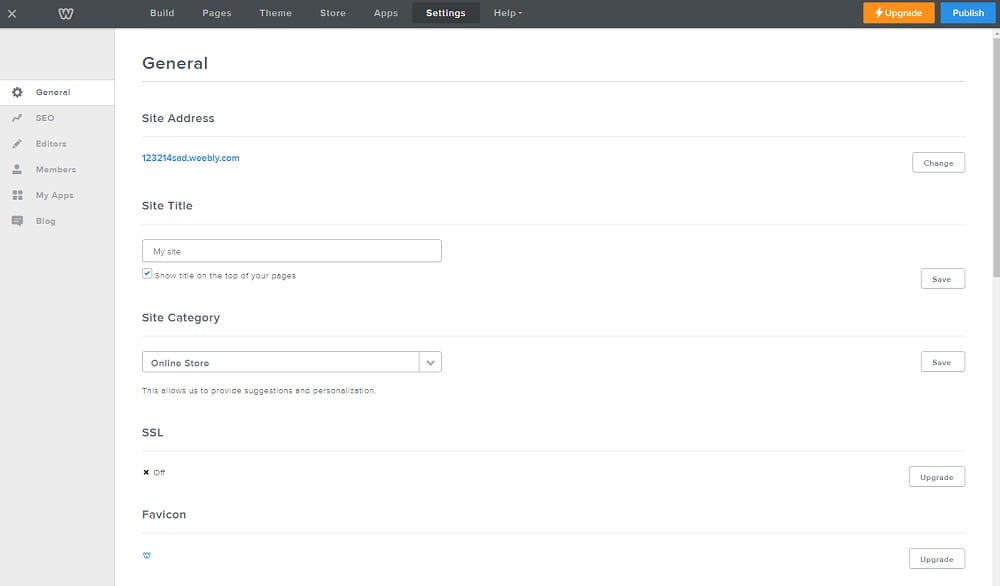Viewport: 1000px width, 586px height.
Task: Open the Help dropdown menu
Action: point(507,13)
